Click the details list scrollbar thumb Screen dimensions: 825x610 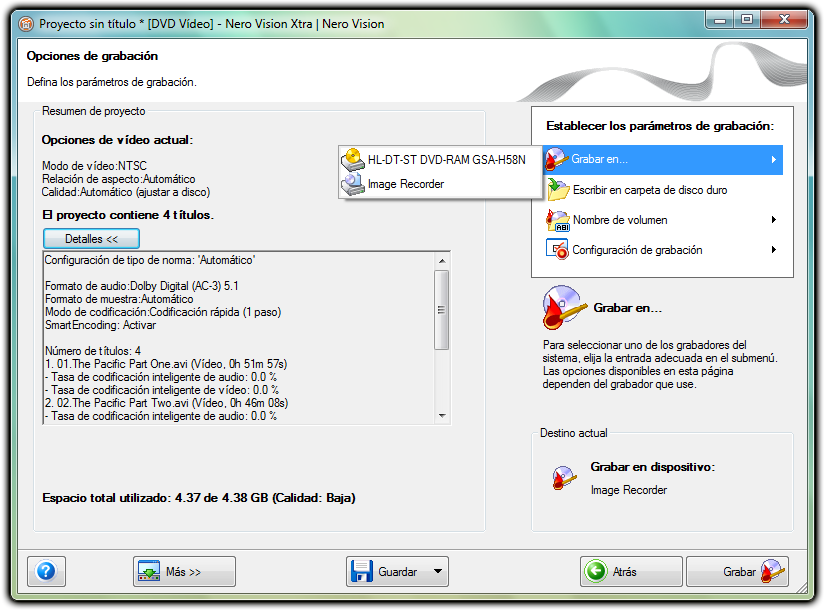pyautogui.click(x=442, y=310)
